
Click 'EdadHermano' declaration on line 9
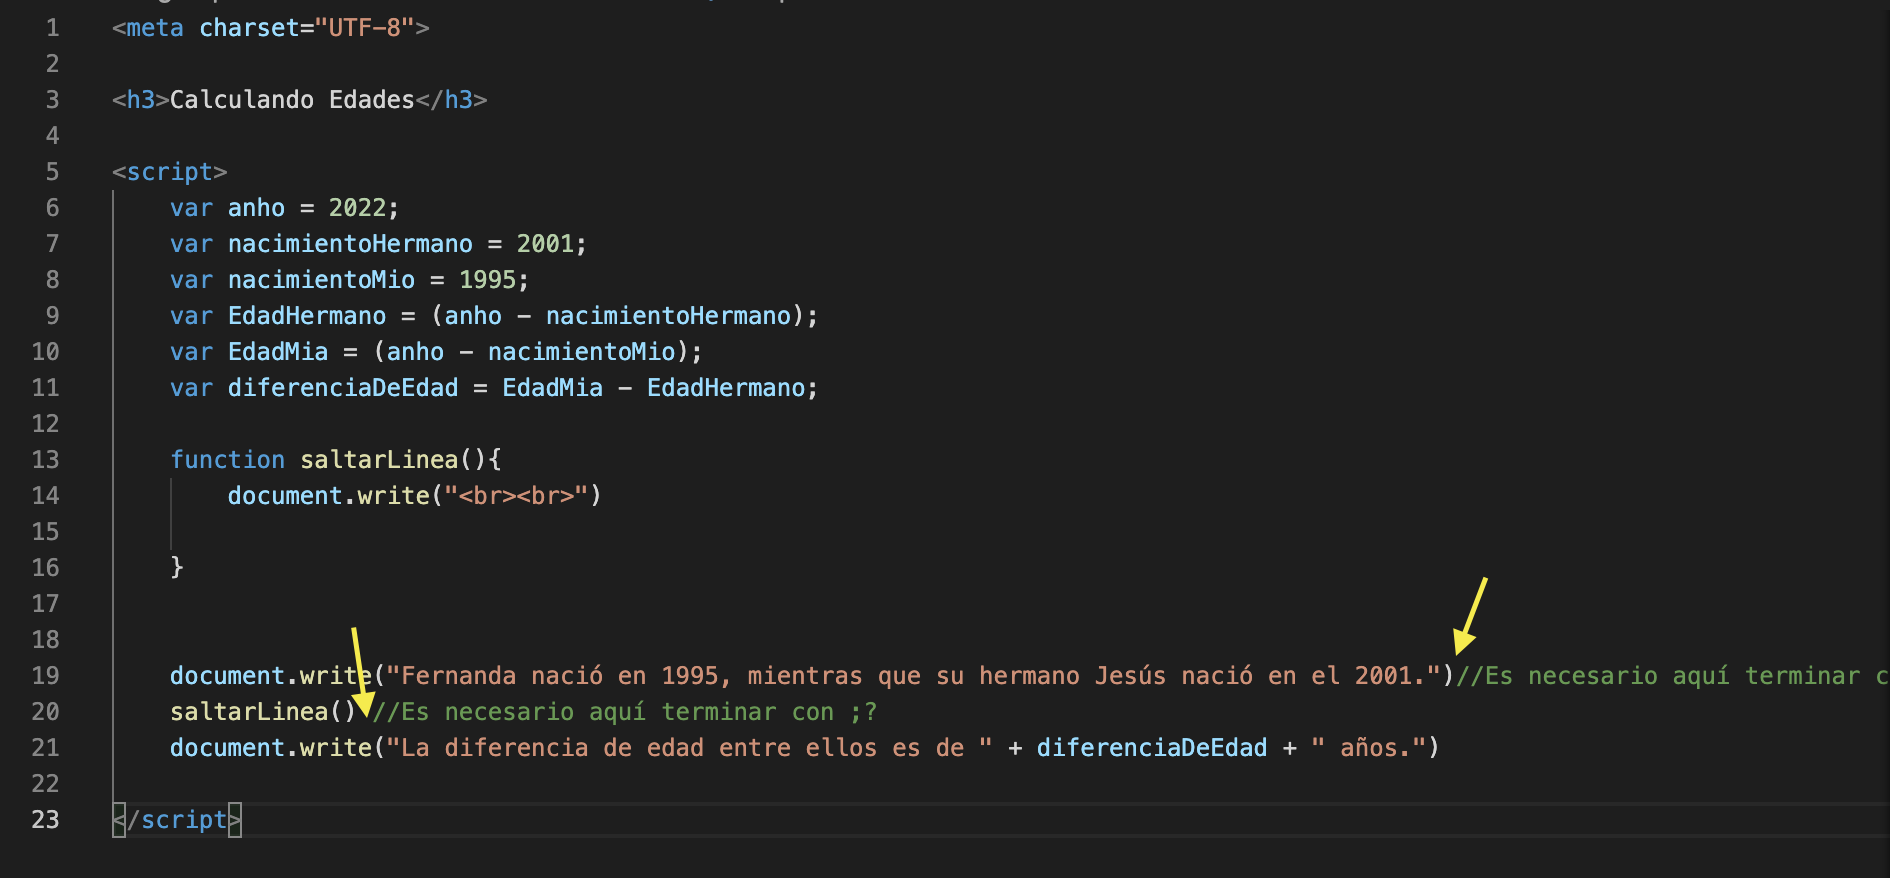[x=307, y=316]
